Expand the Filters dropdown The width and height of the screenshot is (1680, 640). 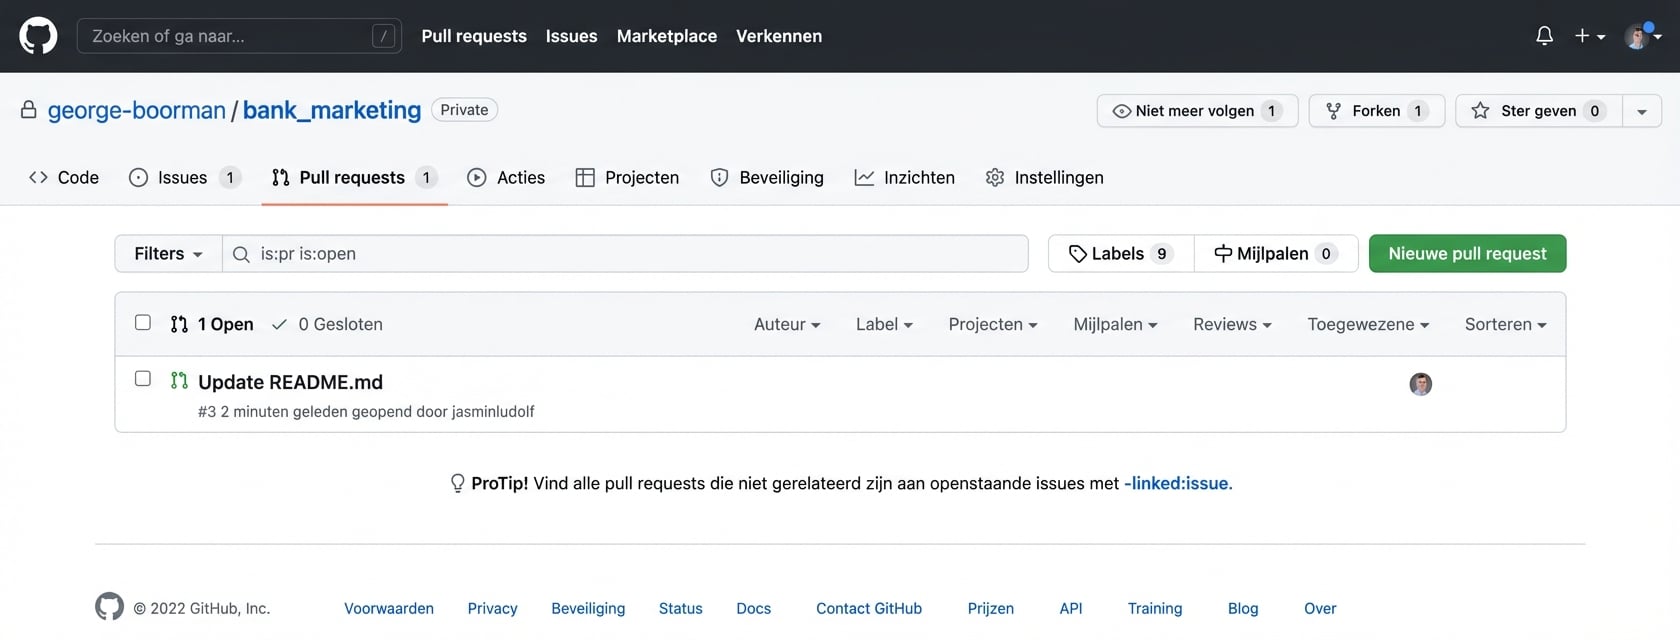coord(168,254)
